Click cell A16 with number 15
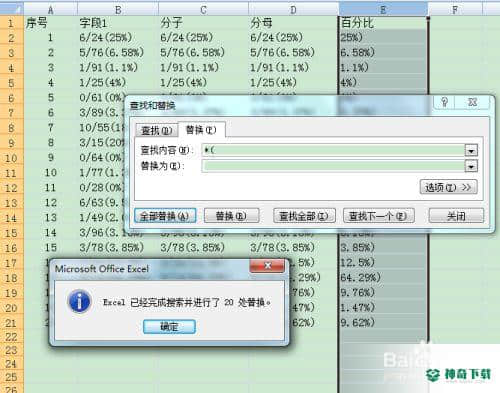The height and width of the screenshot is (393, 500). click(x=51, y=248)
